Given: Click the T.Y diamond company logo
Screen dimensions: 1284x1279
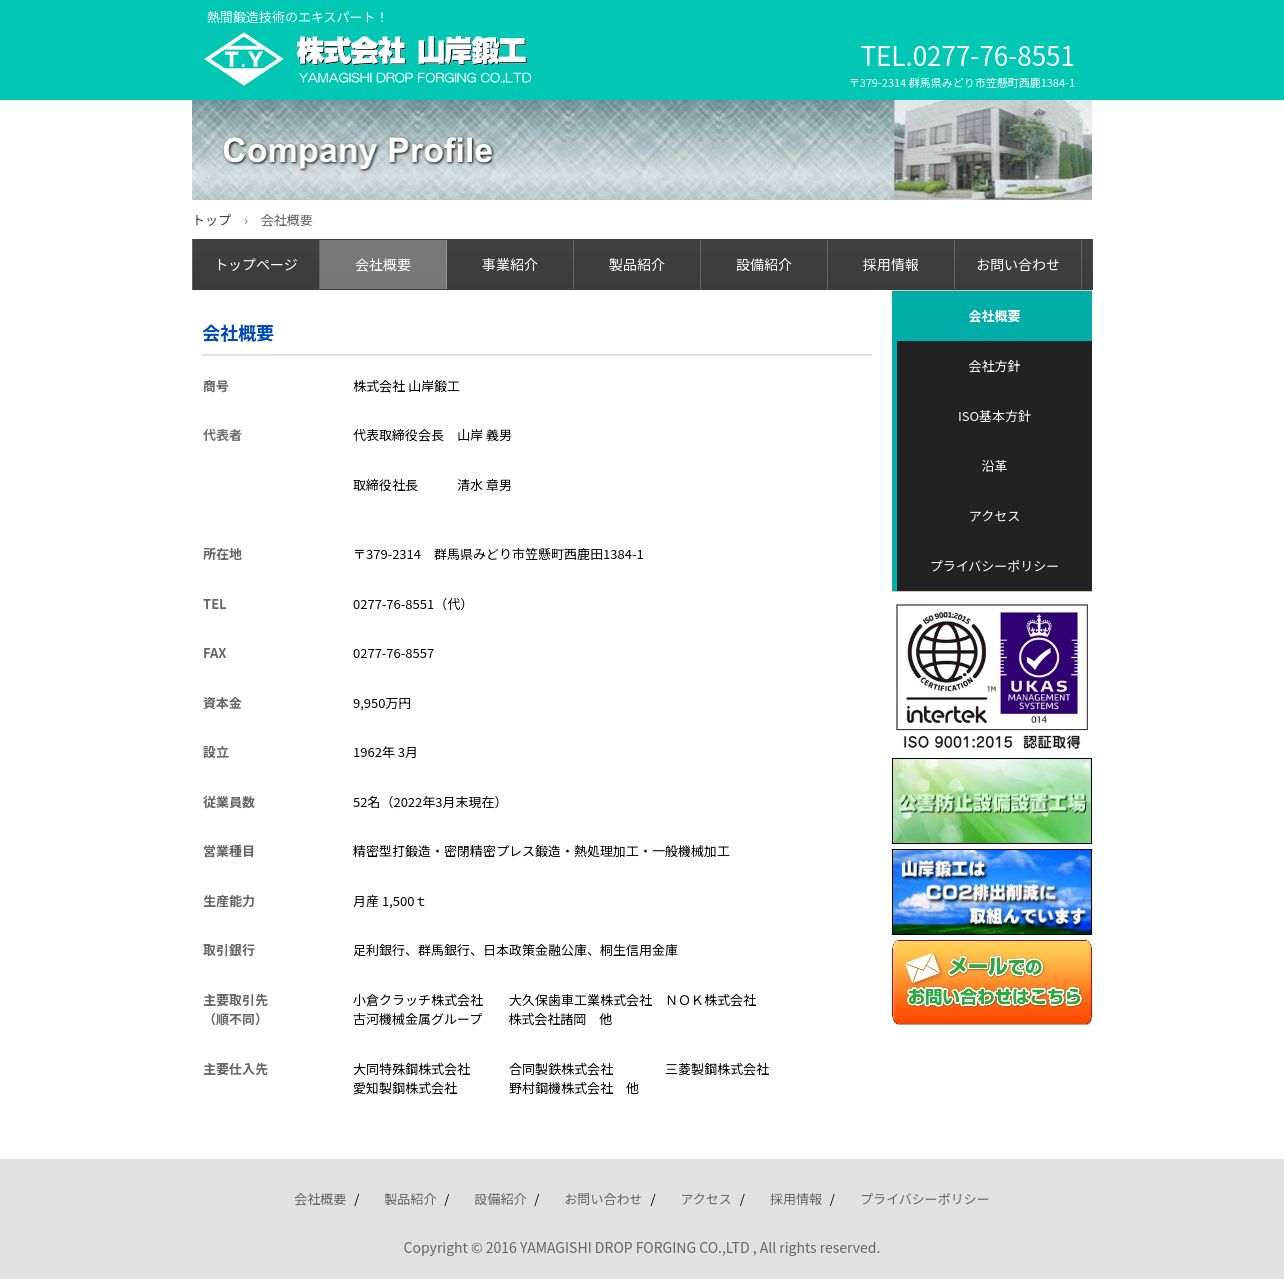Looking at the screenshot, I should (x=244, y=59).
